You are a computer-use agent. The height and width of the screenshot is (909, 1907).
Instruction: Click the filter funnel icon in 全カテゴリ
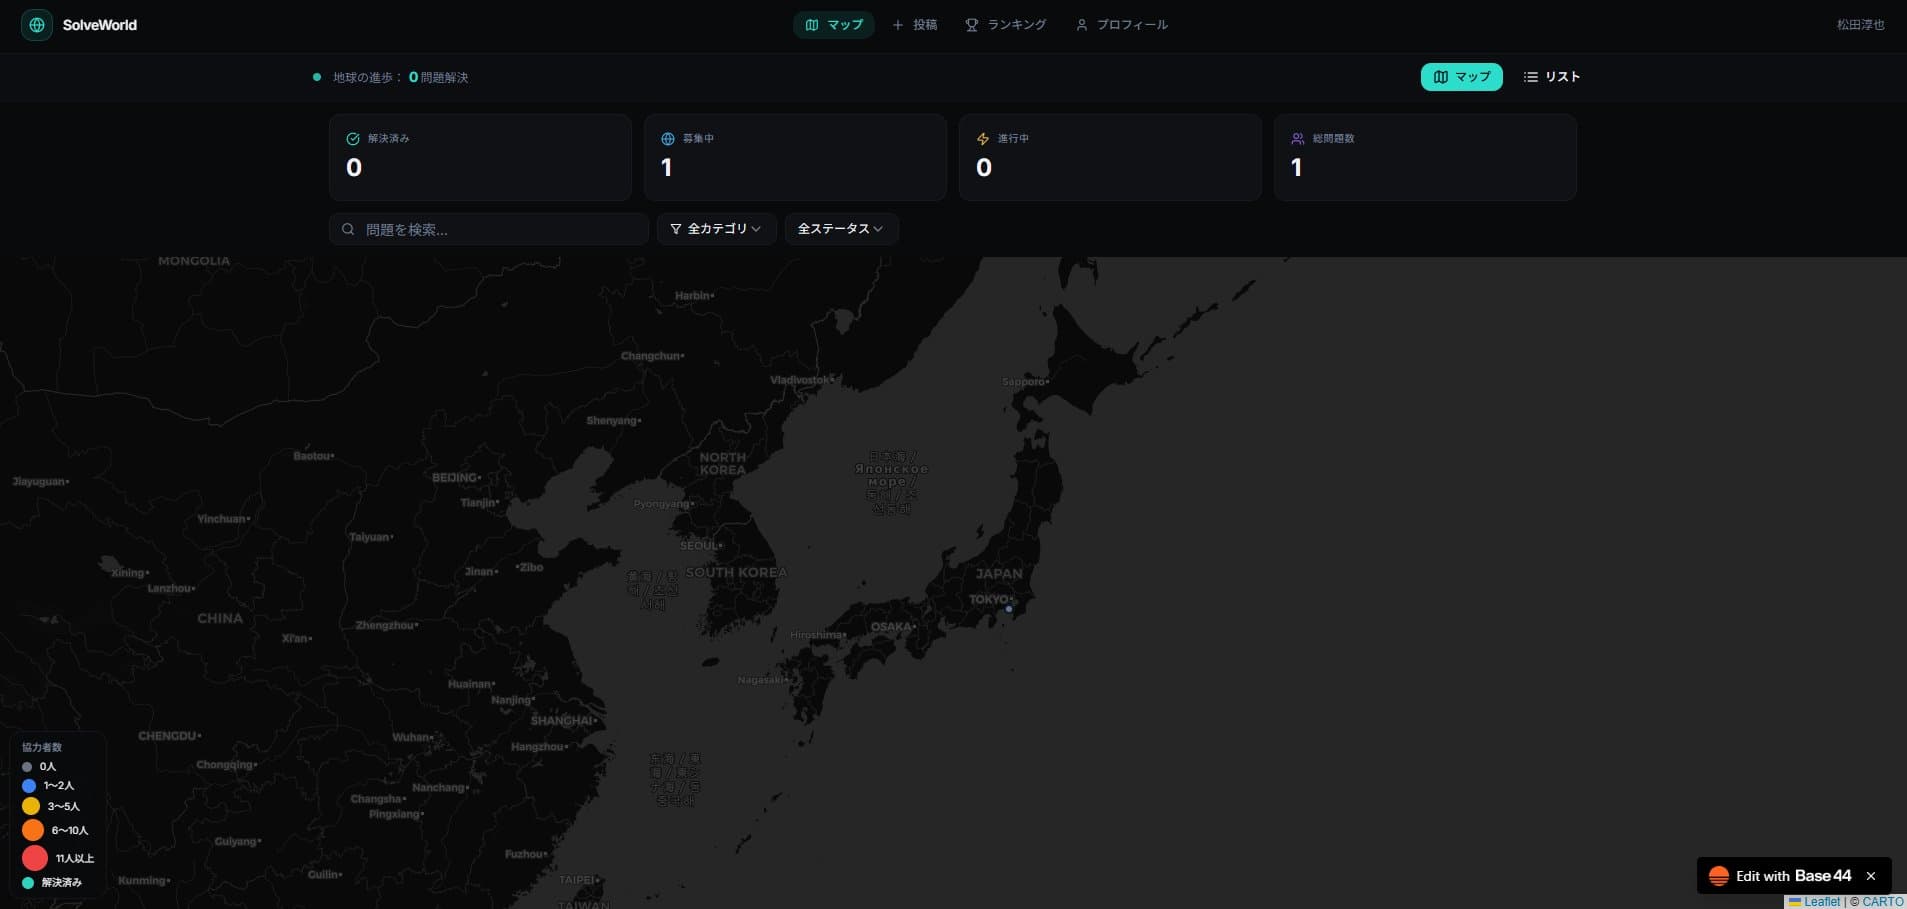click(676, 229)
